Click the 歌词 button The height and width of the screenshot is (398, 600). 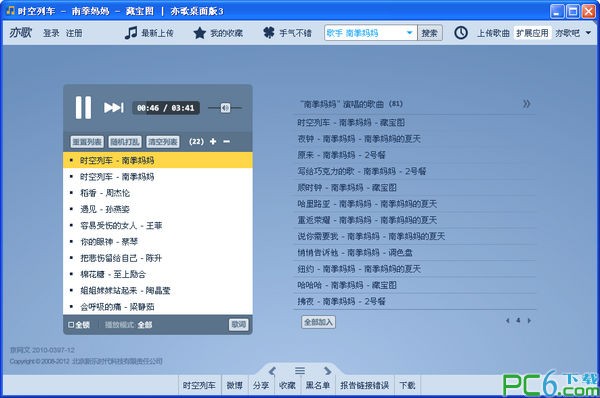pyautogui.click(x=238, y=325)
